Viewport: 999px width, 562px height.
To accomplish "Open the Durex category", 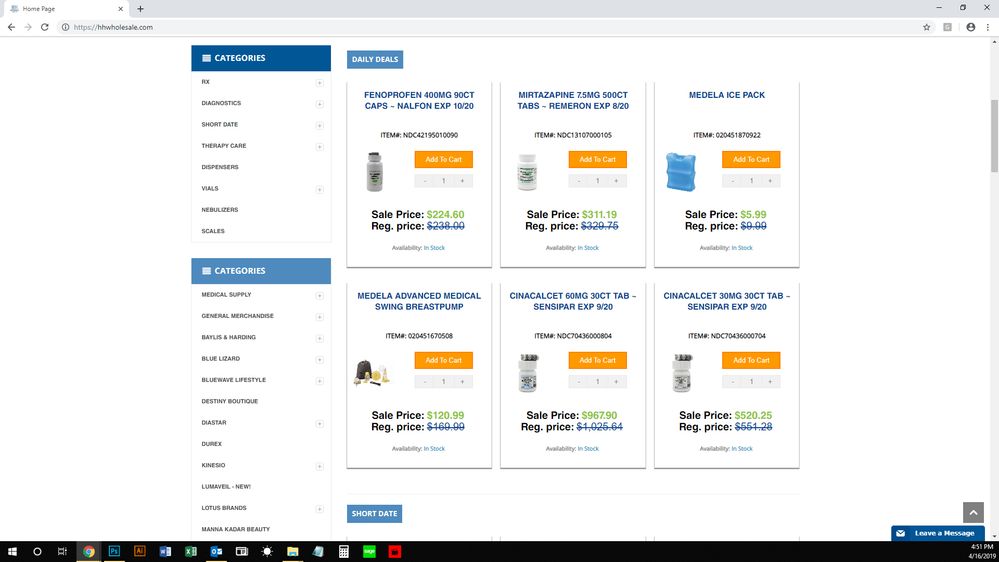I will (212, 444).
